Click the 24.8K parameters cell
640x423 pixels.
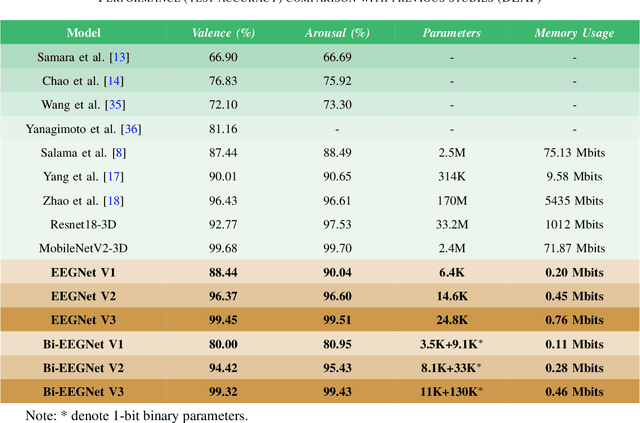coord(451,319)
